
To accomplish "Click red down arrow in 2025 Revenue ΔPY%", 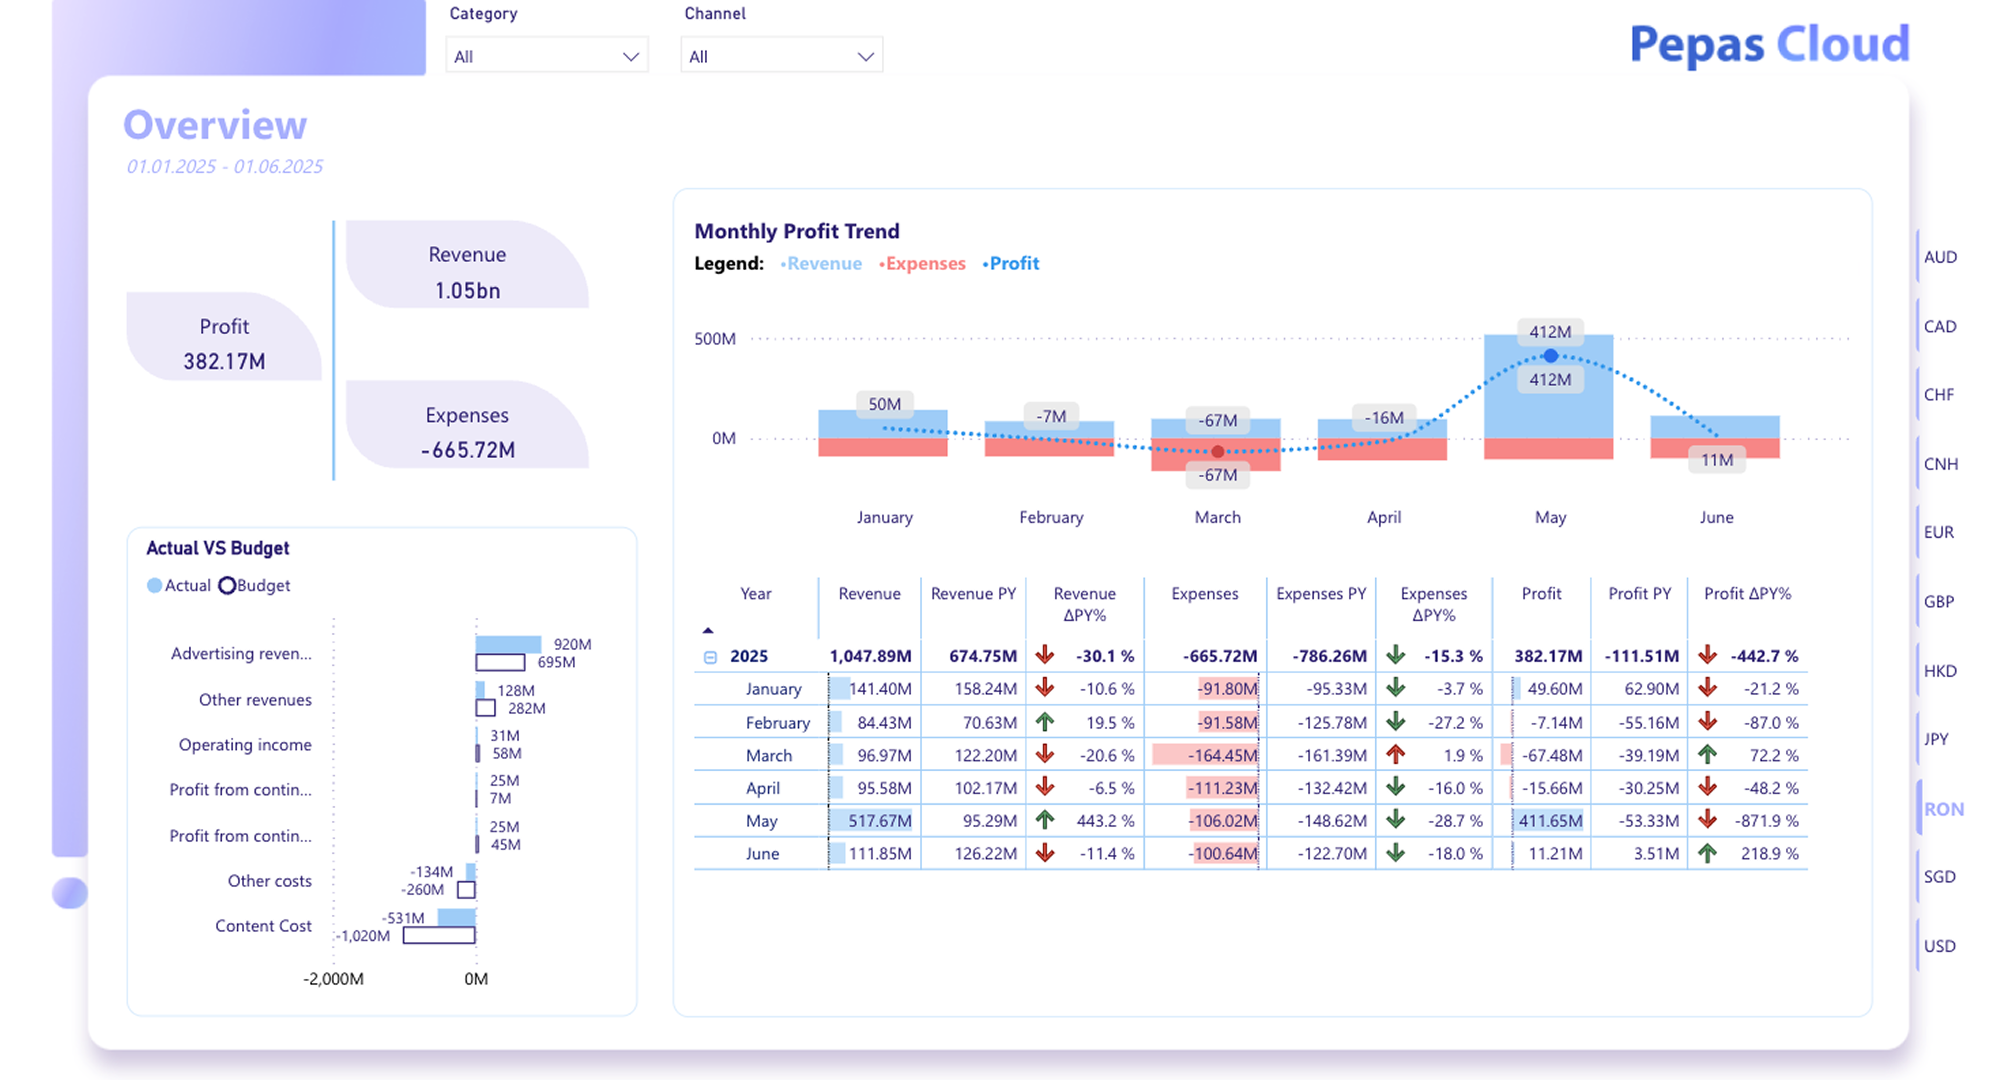I will [1045, 655].
